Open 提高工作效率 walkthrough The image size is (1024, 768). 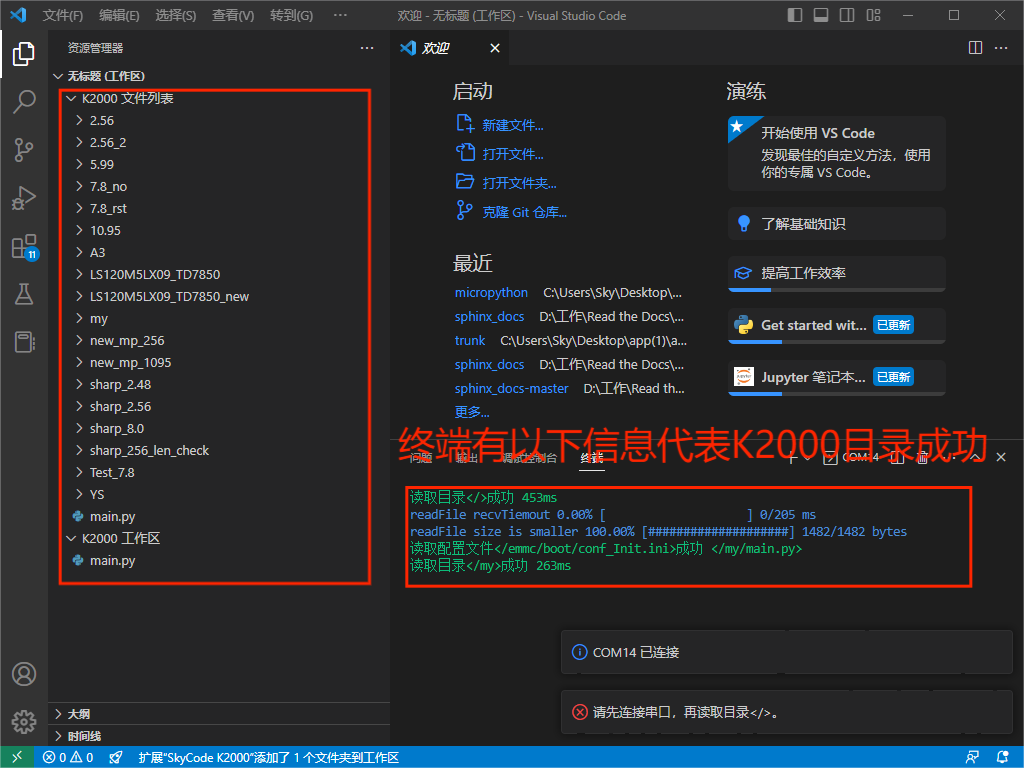point(837,274)
